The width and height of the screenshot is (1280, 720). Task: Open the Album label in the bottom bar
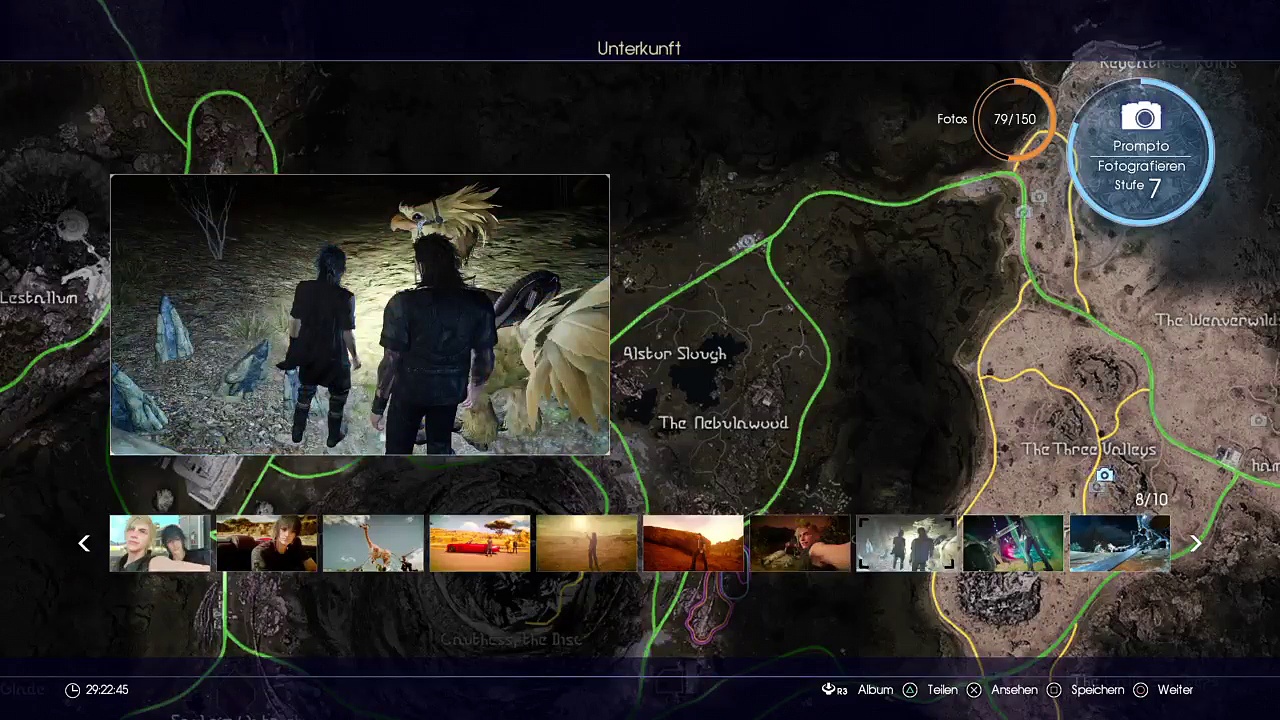(x=875, y=690)
